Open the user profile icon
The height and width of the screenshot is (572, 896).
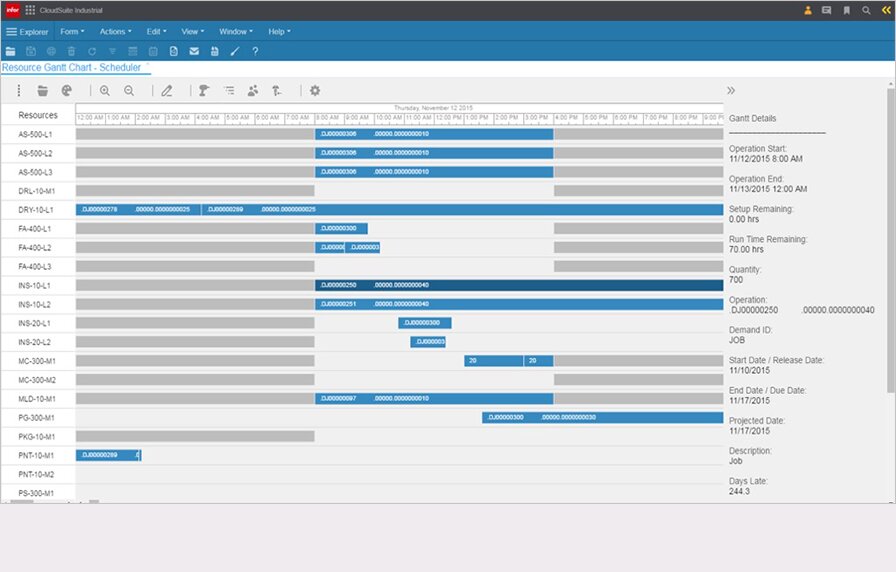[808, 10]
